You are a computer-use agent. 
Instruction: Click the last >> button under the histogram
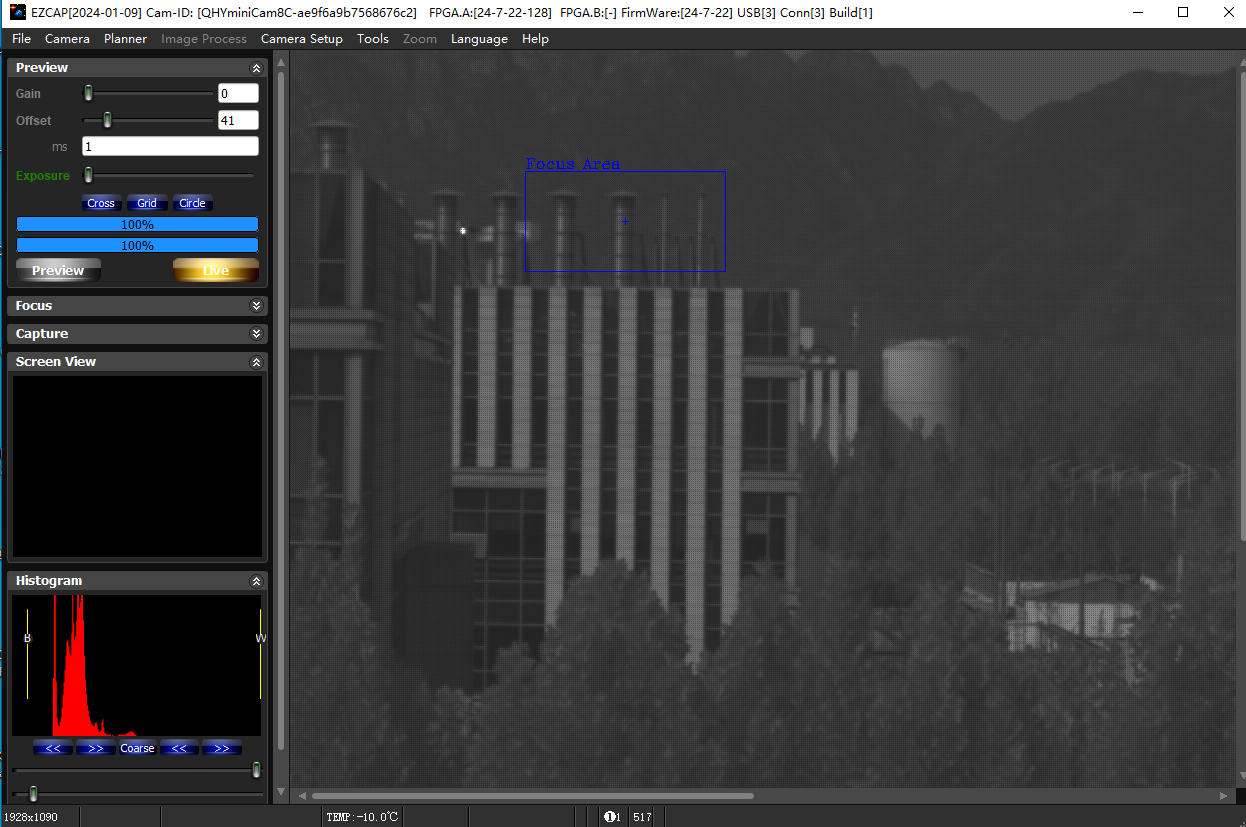click(x=221, y=748)
